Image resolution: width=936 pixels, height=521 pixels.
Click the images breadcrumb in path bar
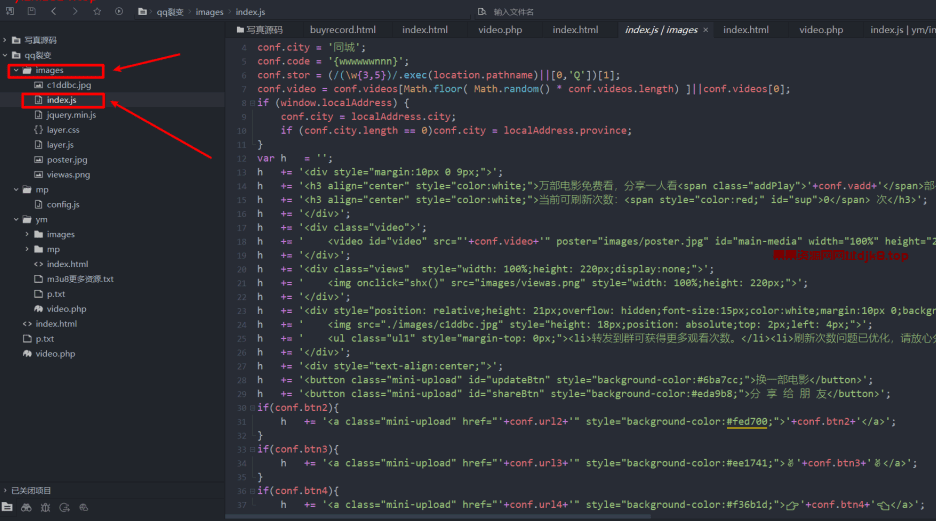pos(209,12)
